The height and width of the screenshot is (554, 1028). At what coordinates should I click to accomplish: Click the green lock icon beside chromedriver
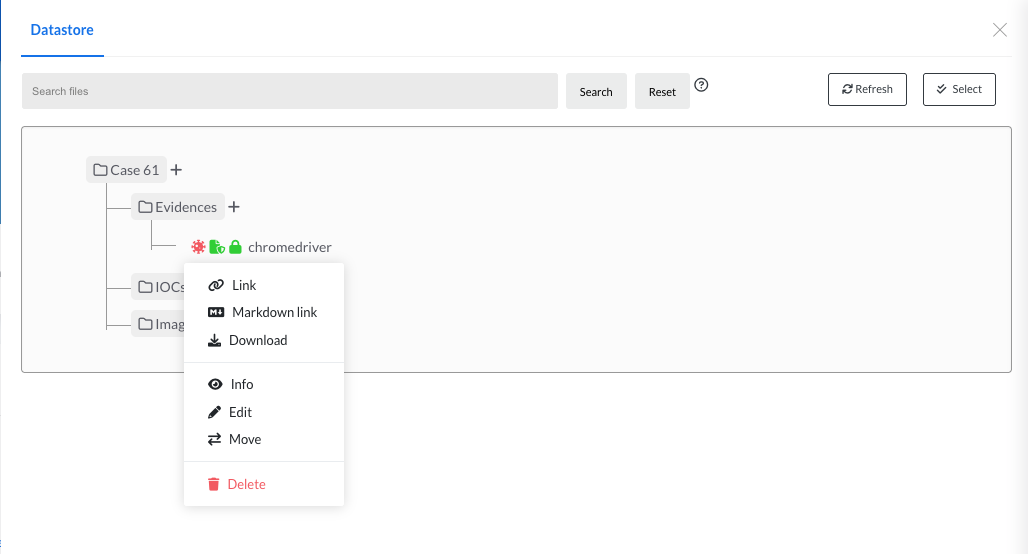(236, 247)
